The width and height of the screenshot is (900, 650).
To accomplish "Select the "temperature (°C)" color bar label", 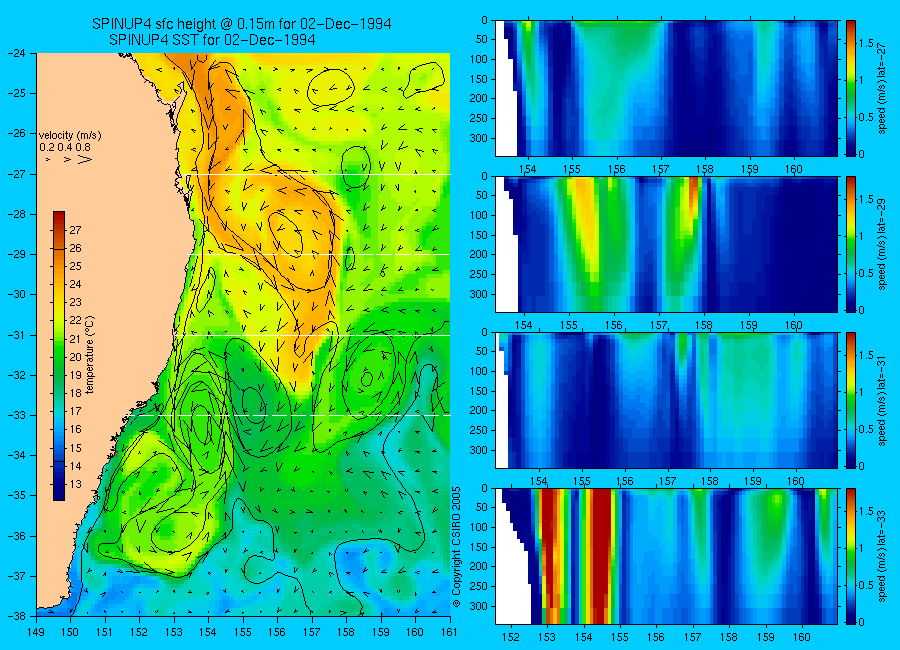I will coord(90,355).
